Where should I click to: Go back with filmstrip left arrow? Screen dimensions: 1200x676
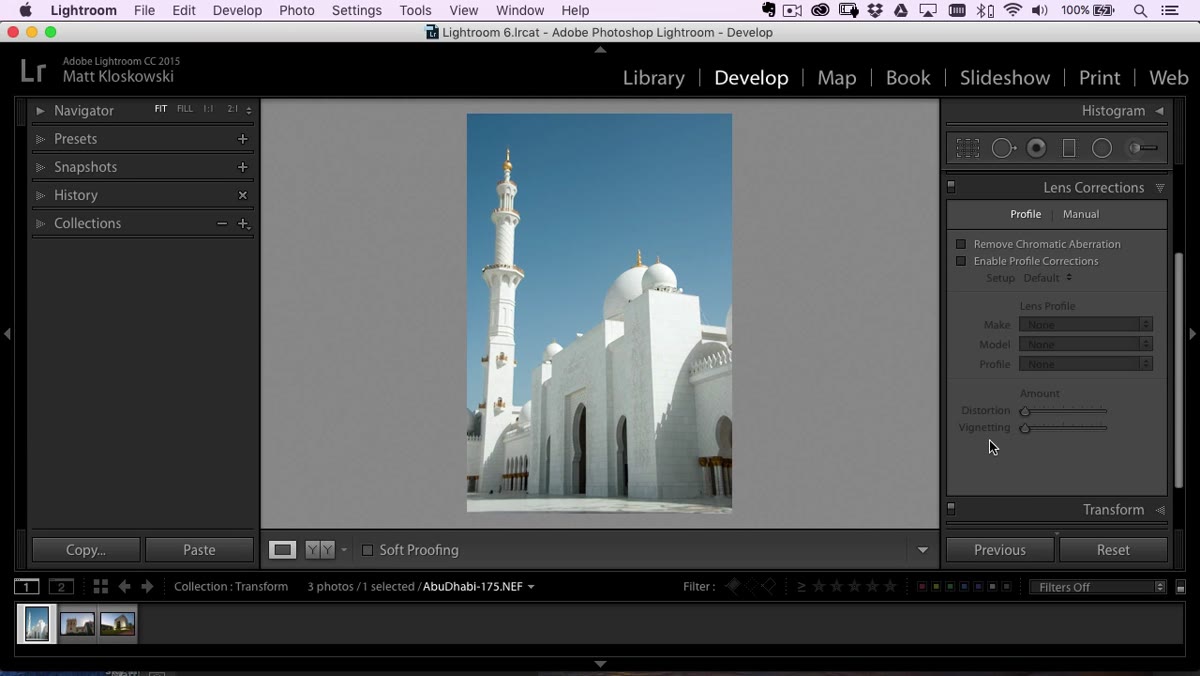pos(124,587)
